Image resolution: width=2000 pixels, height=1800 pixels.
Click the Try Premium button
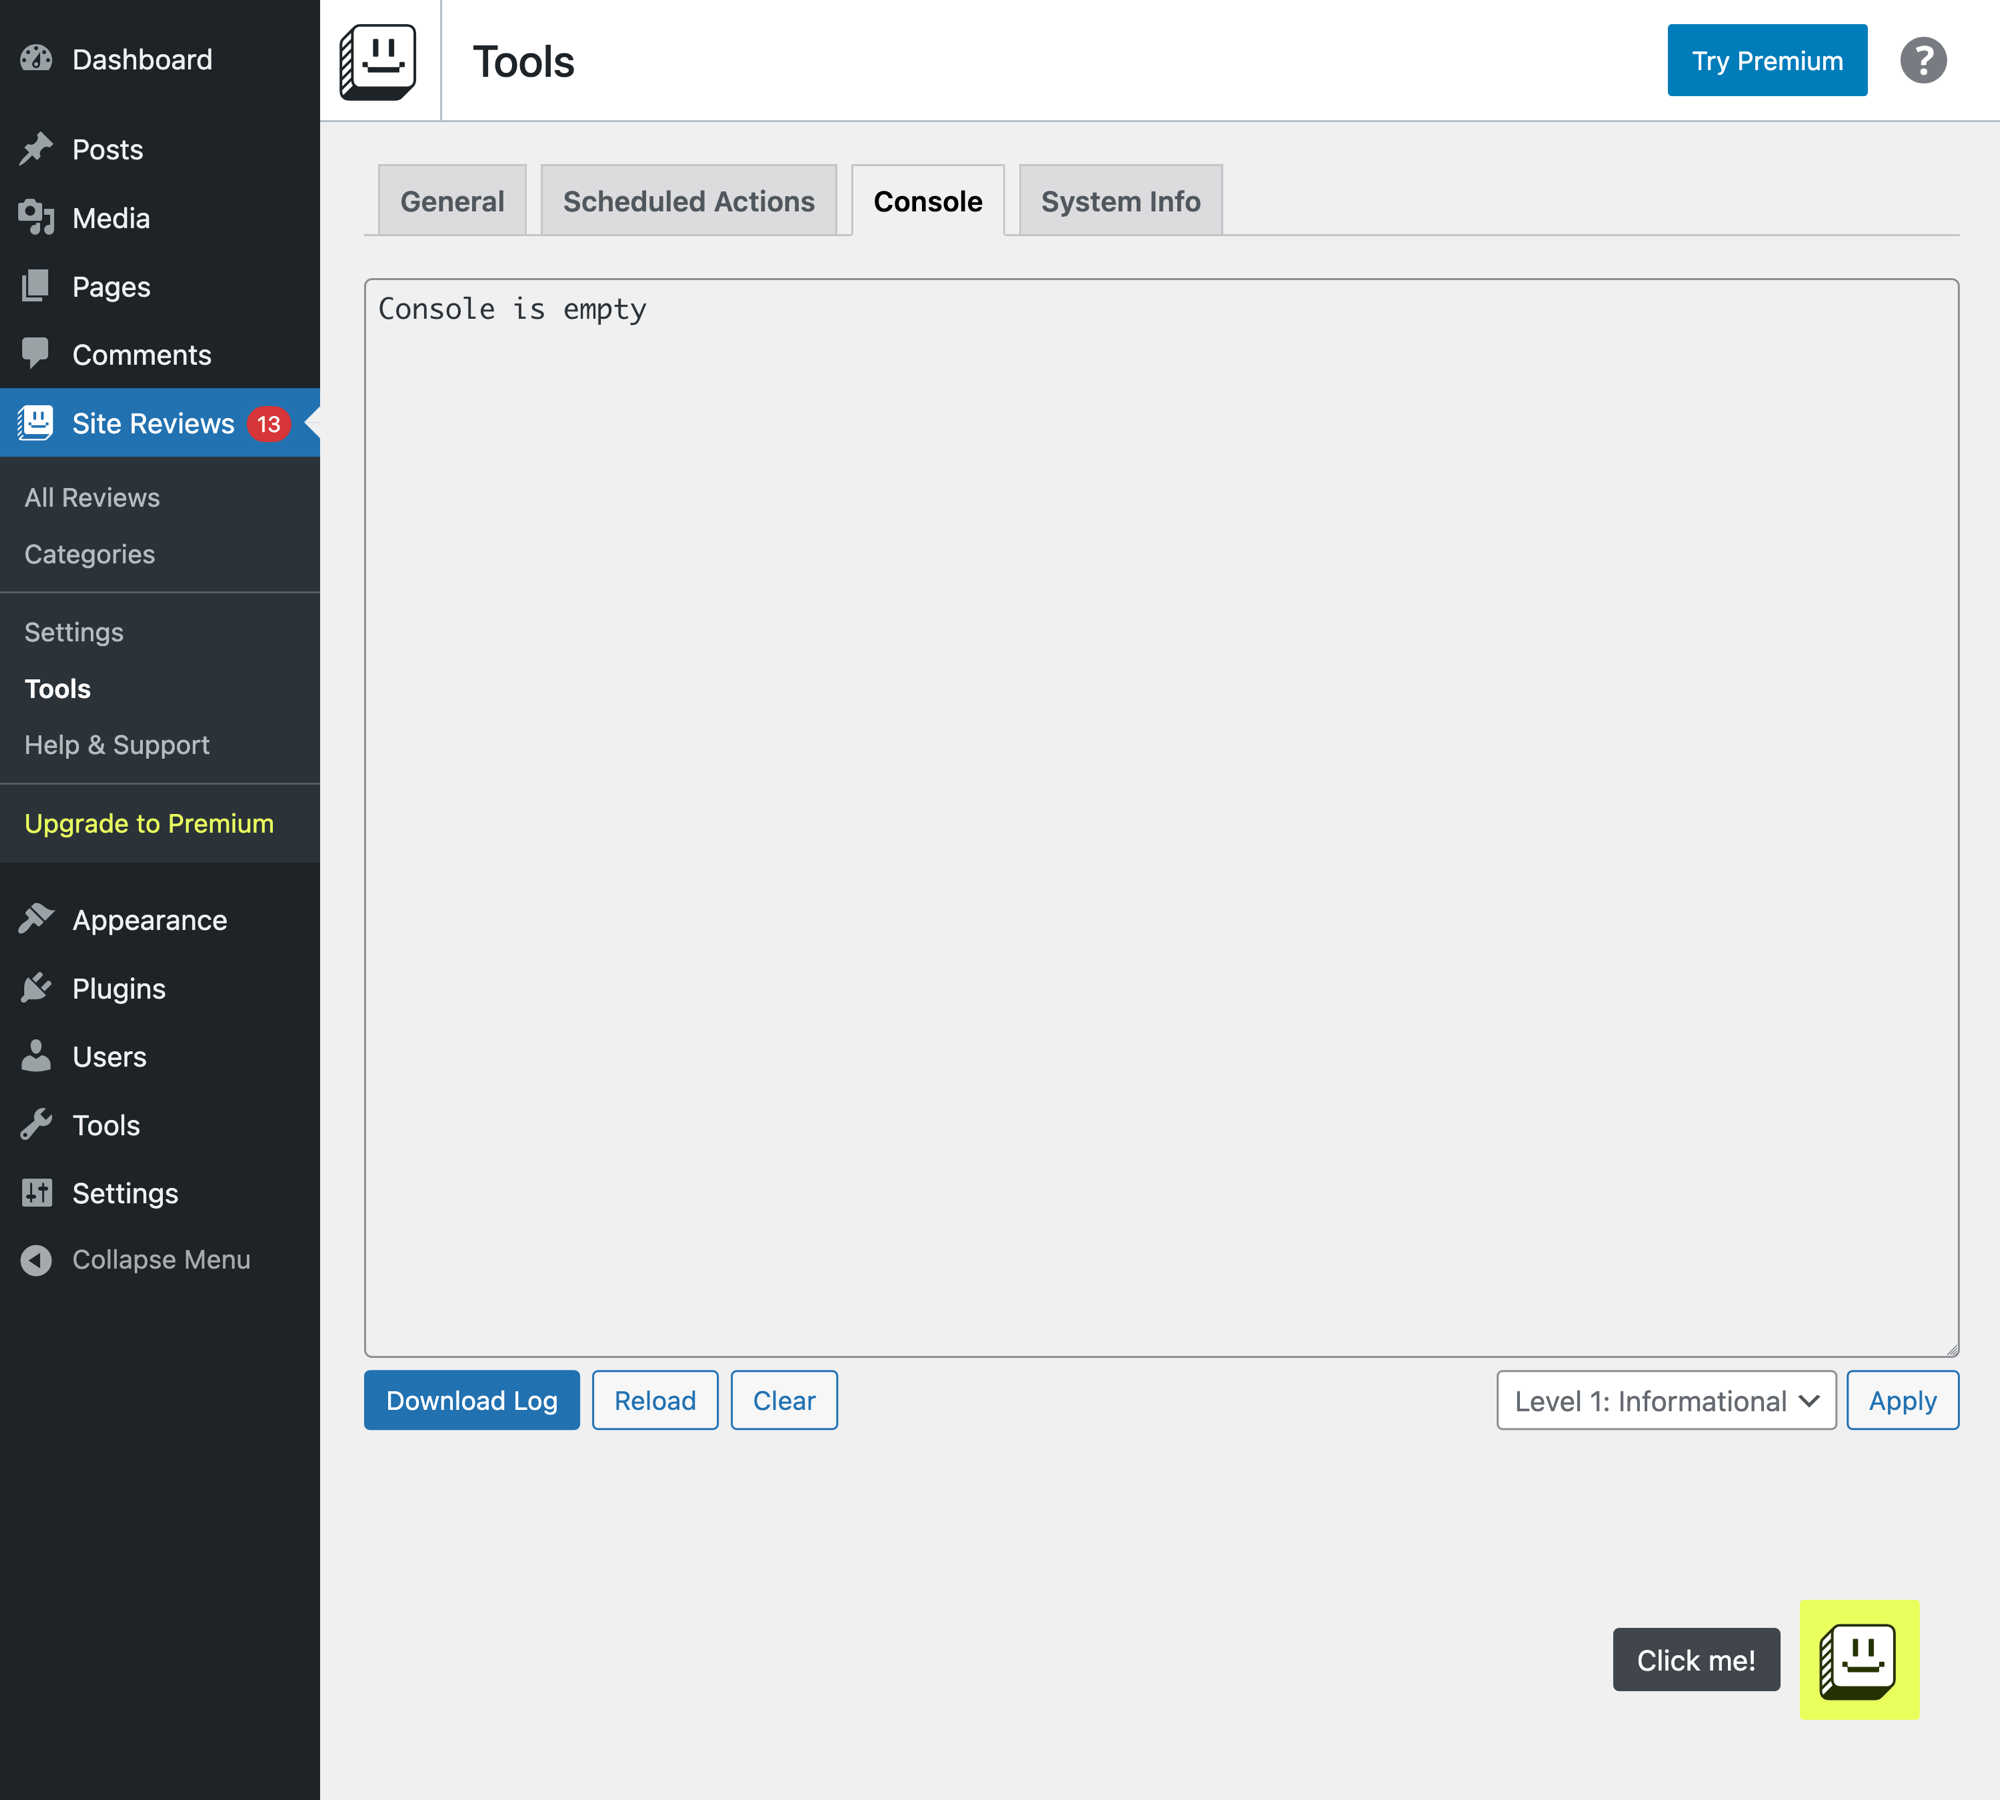pos(1766,60)
